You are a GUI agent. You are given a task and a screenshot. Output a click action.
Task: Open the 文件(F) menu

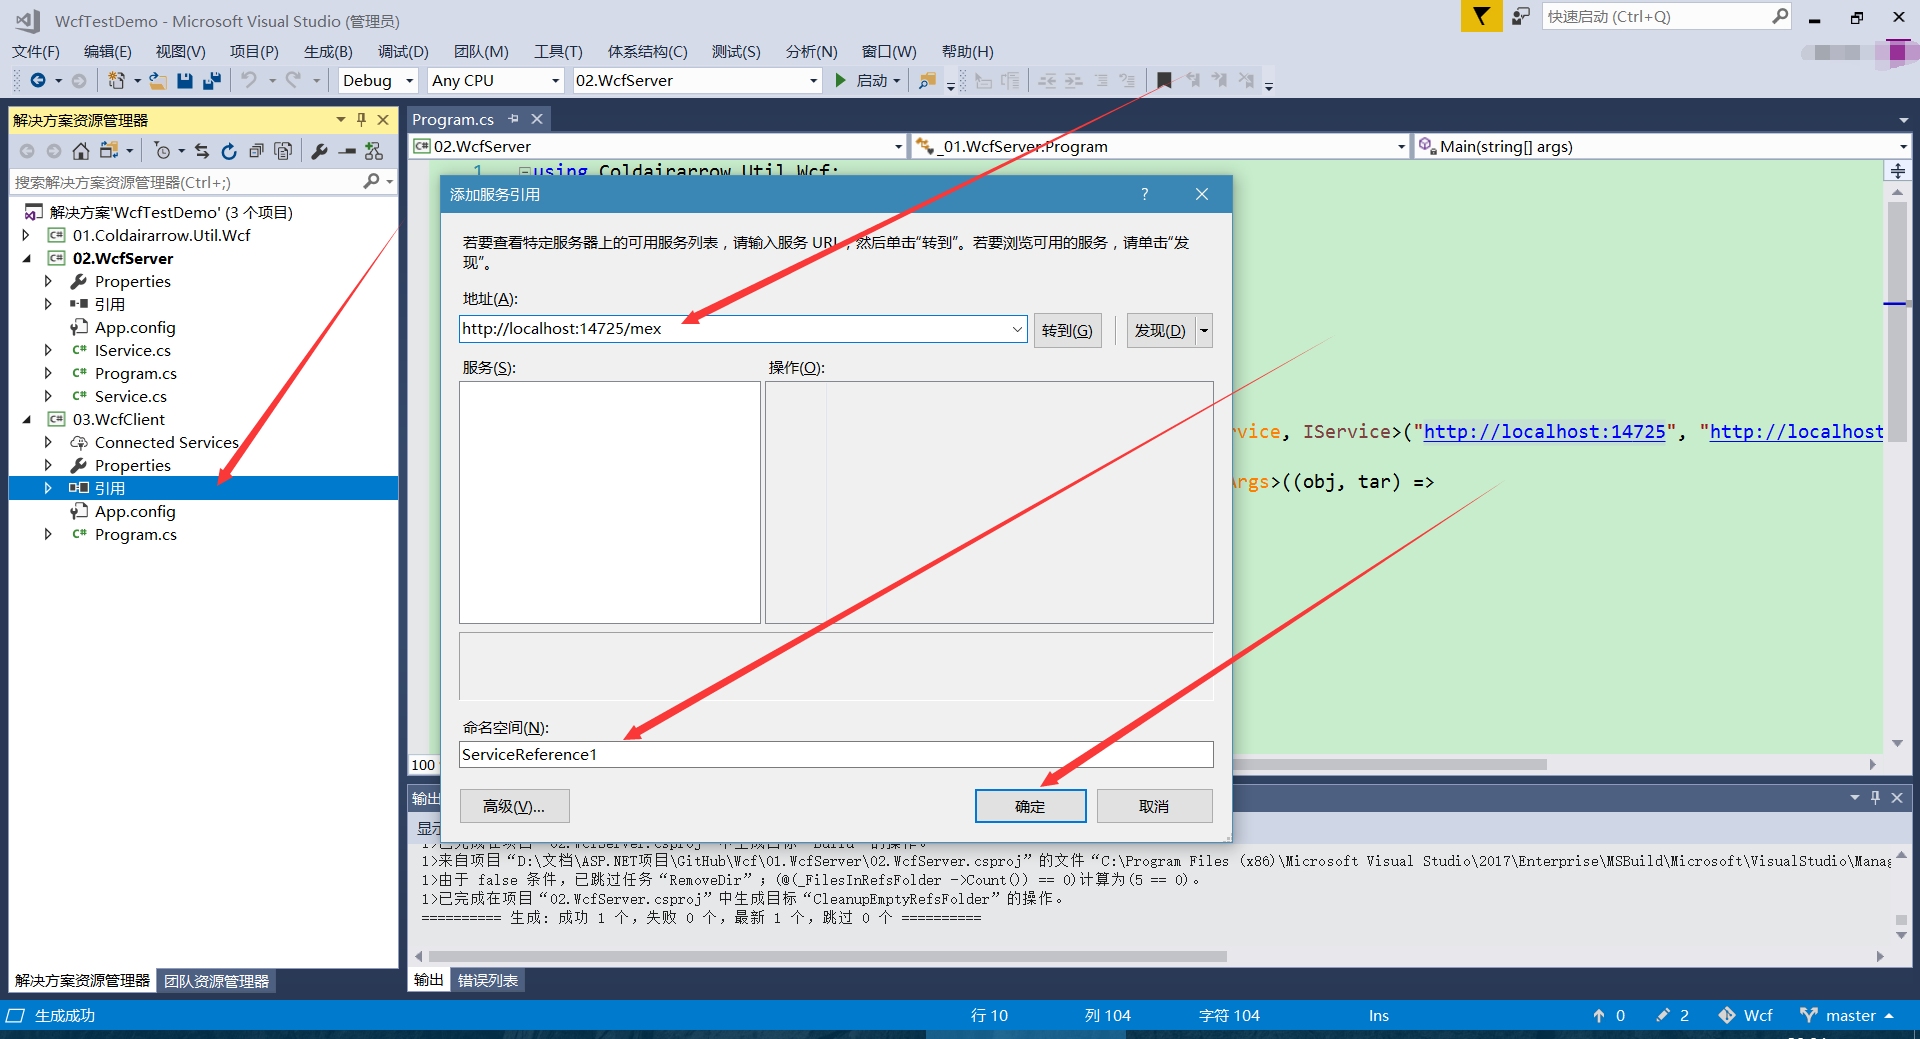[x=36, y=51]
